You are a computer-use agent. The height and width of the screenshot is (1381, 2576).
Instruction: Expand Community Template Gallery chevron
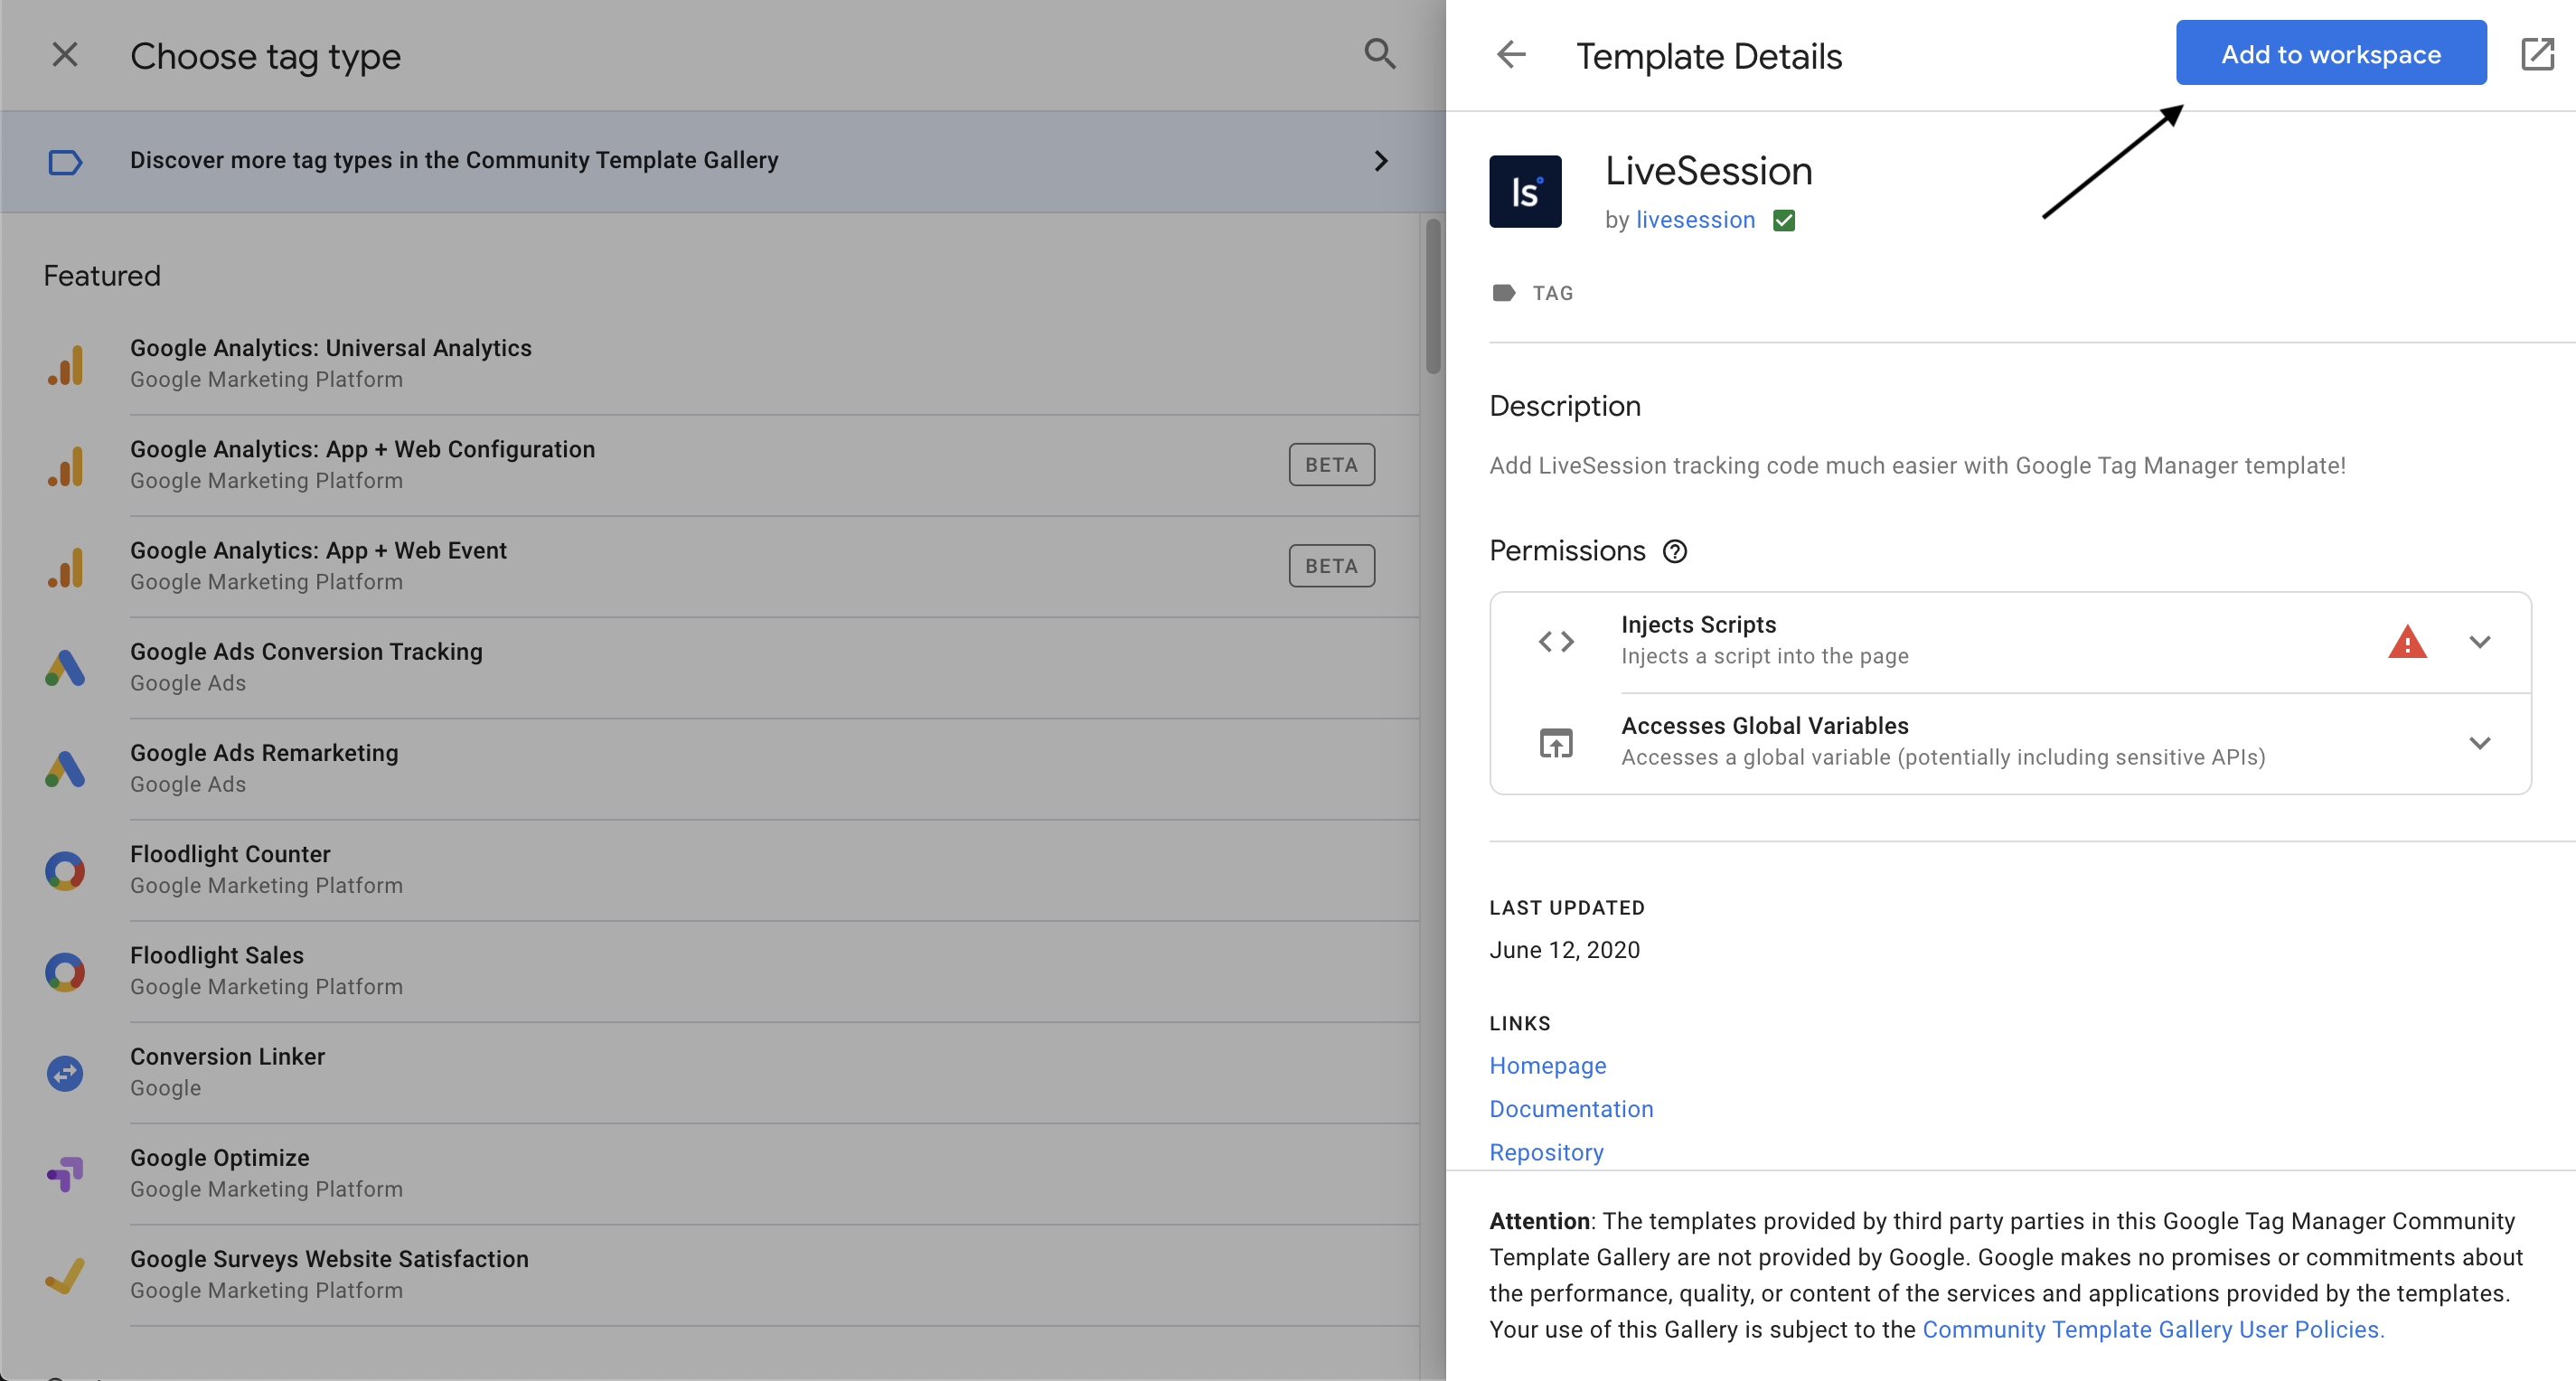[x=1381, y=161]
